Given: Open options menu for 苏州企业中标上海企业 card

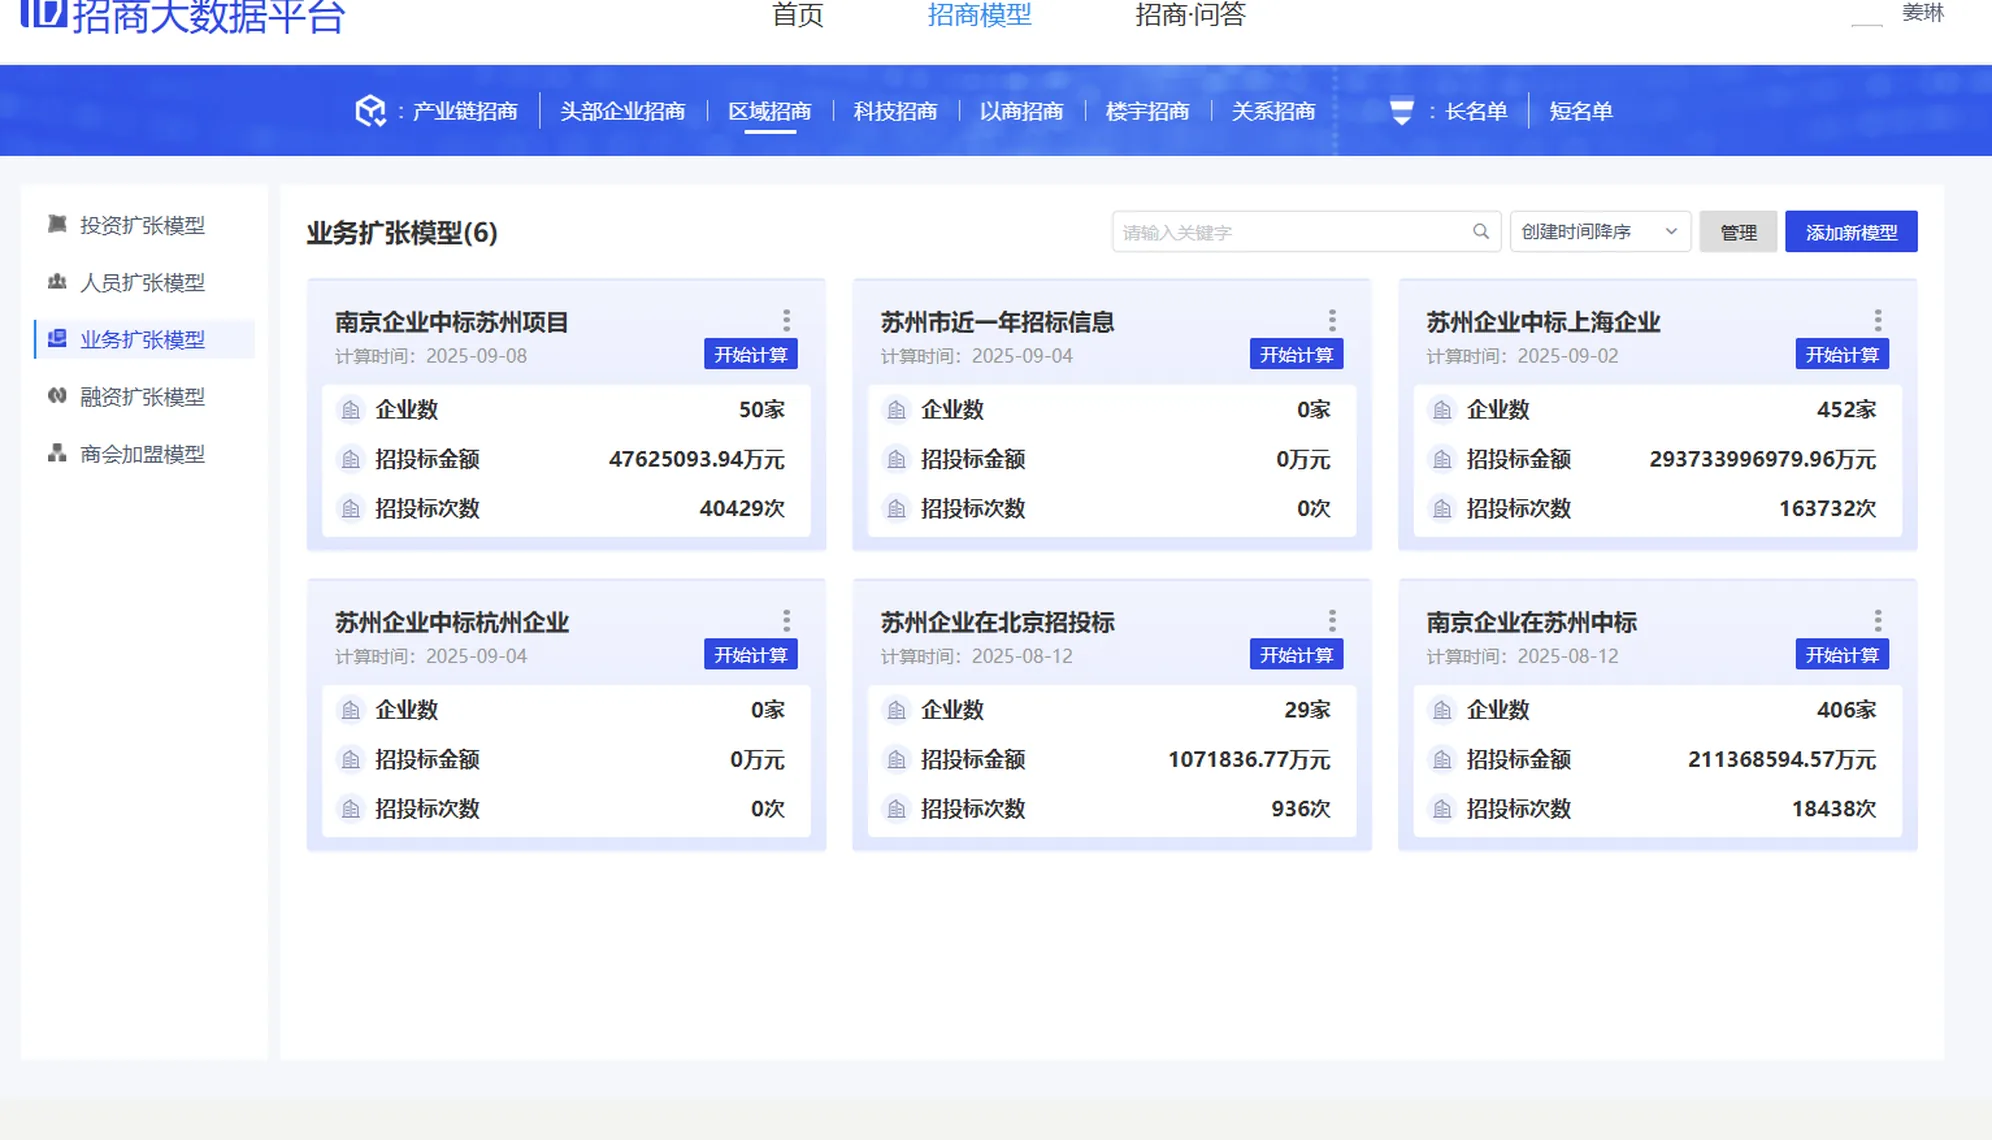Looking at the screenshot, I should pyautogui.click(x=1878, y=320).
